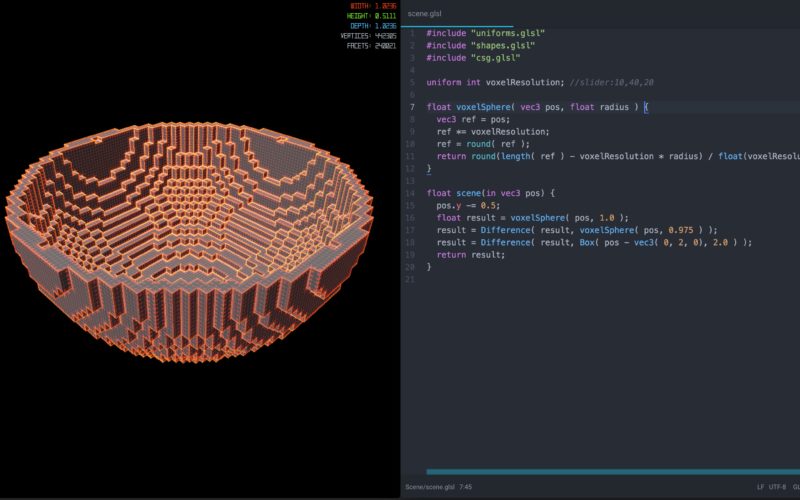Click the VERTICES count in the viewport stats
800x500 pixels.
368,36
